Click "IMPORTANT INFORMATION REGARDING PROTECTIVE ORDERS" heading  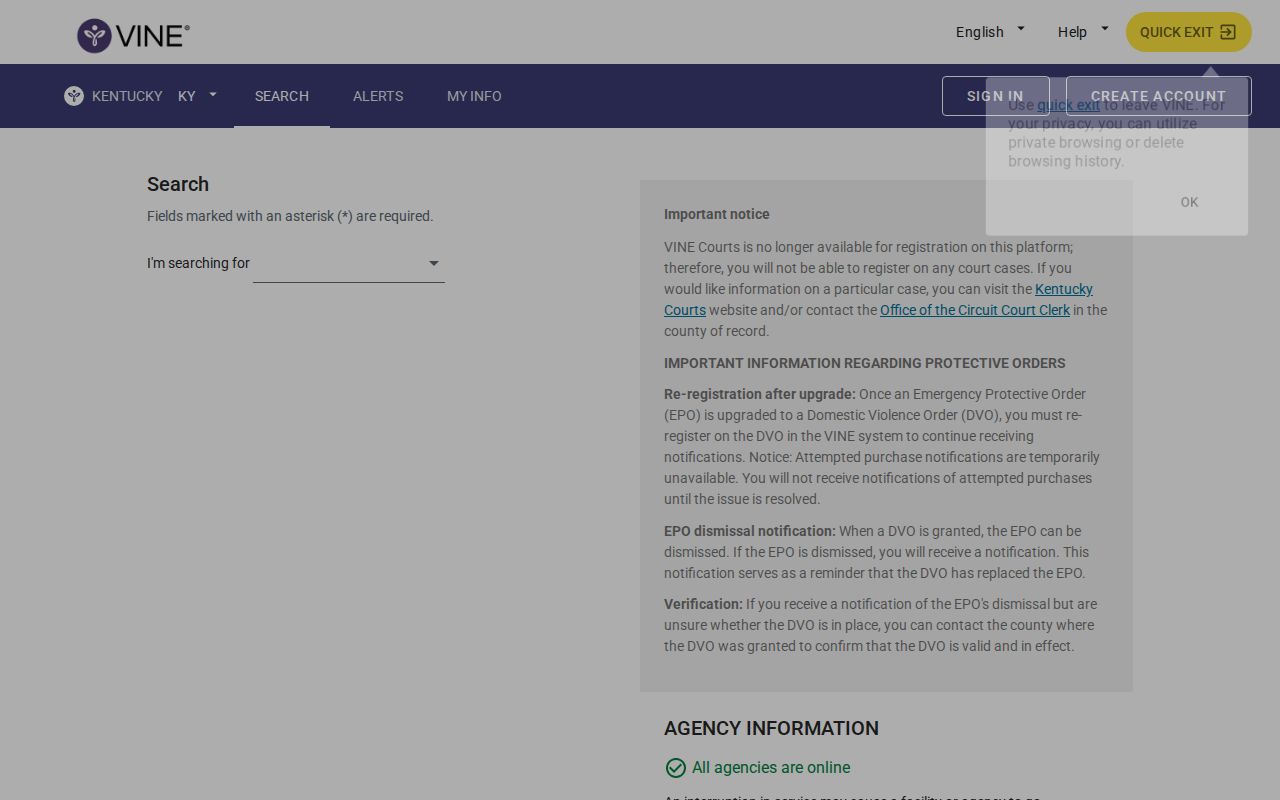tap(865, 363)
